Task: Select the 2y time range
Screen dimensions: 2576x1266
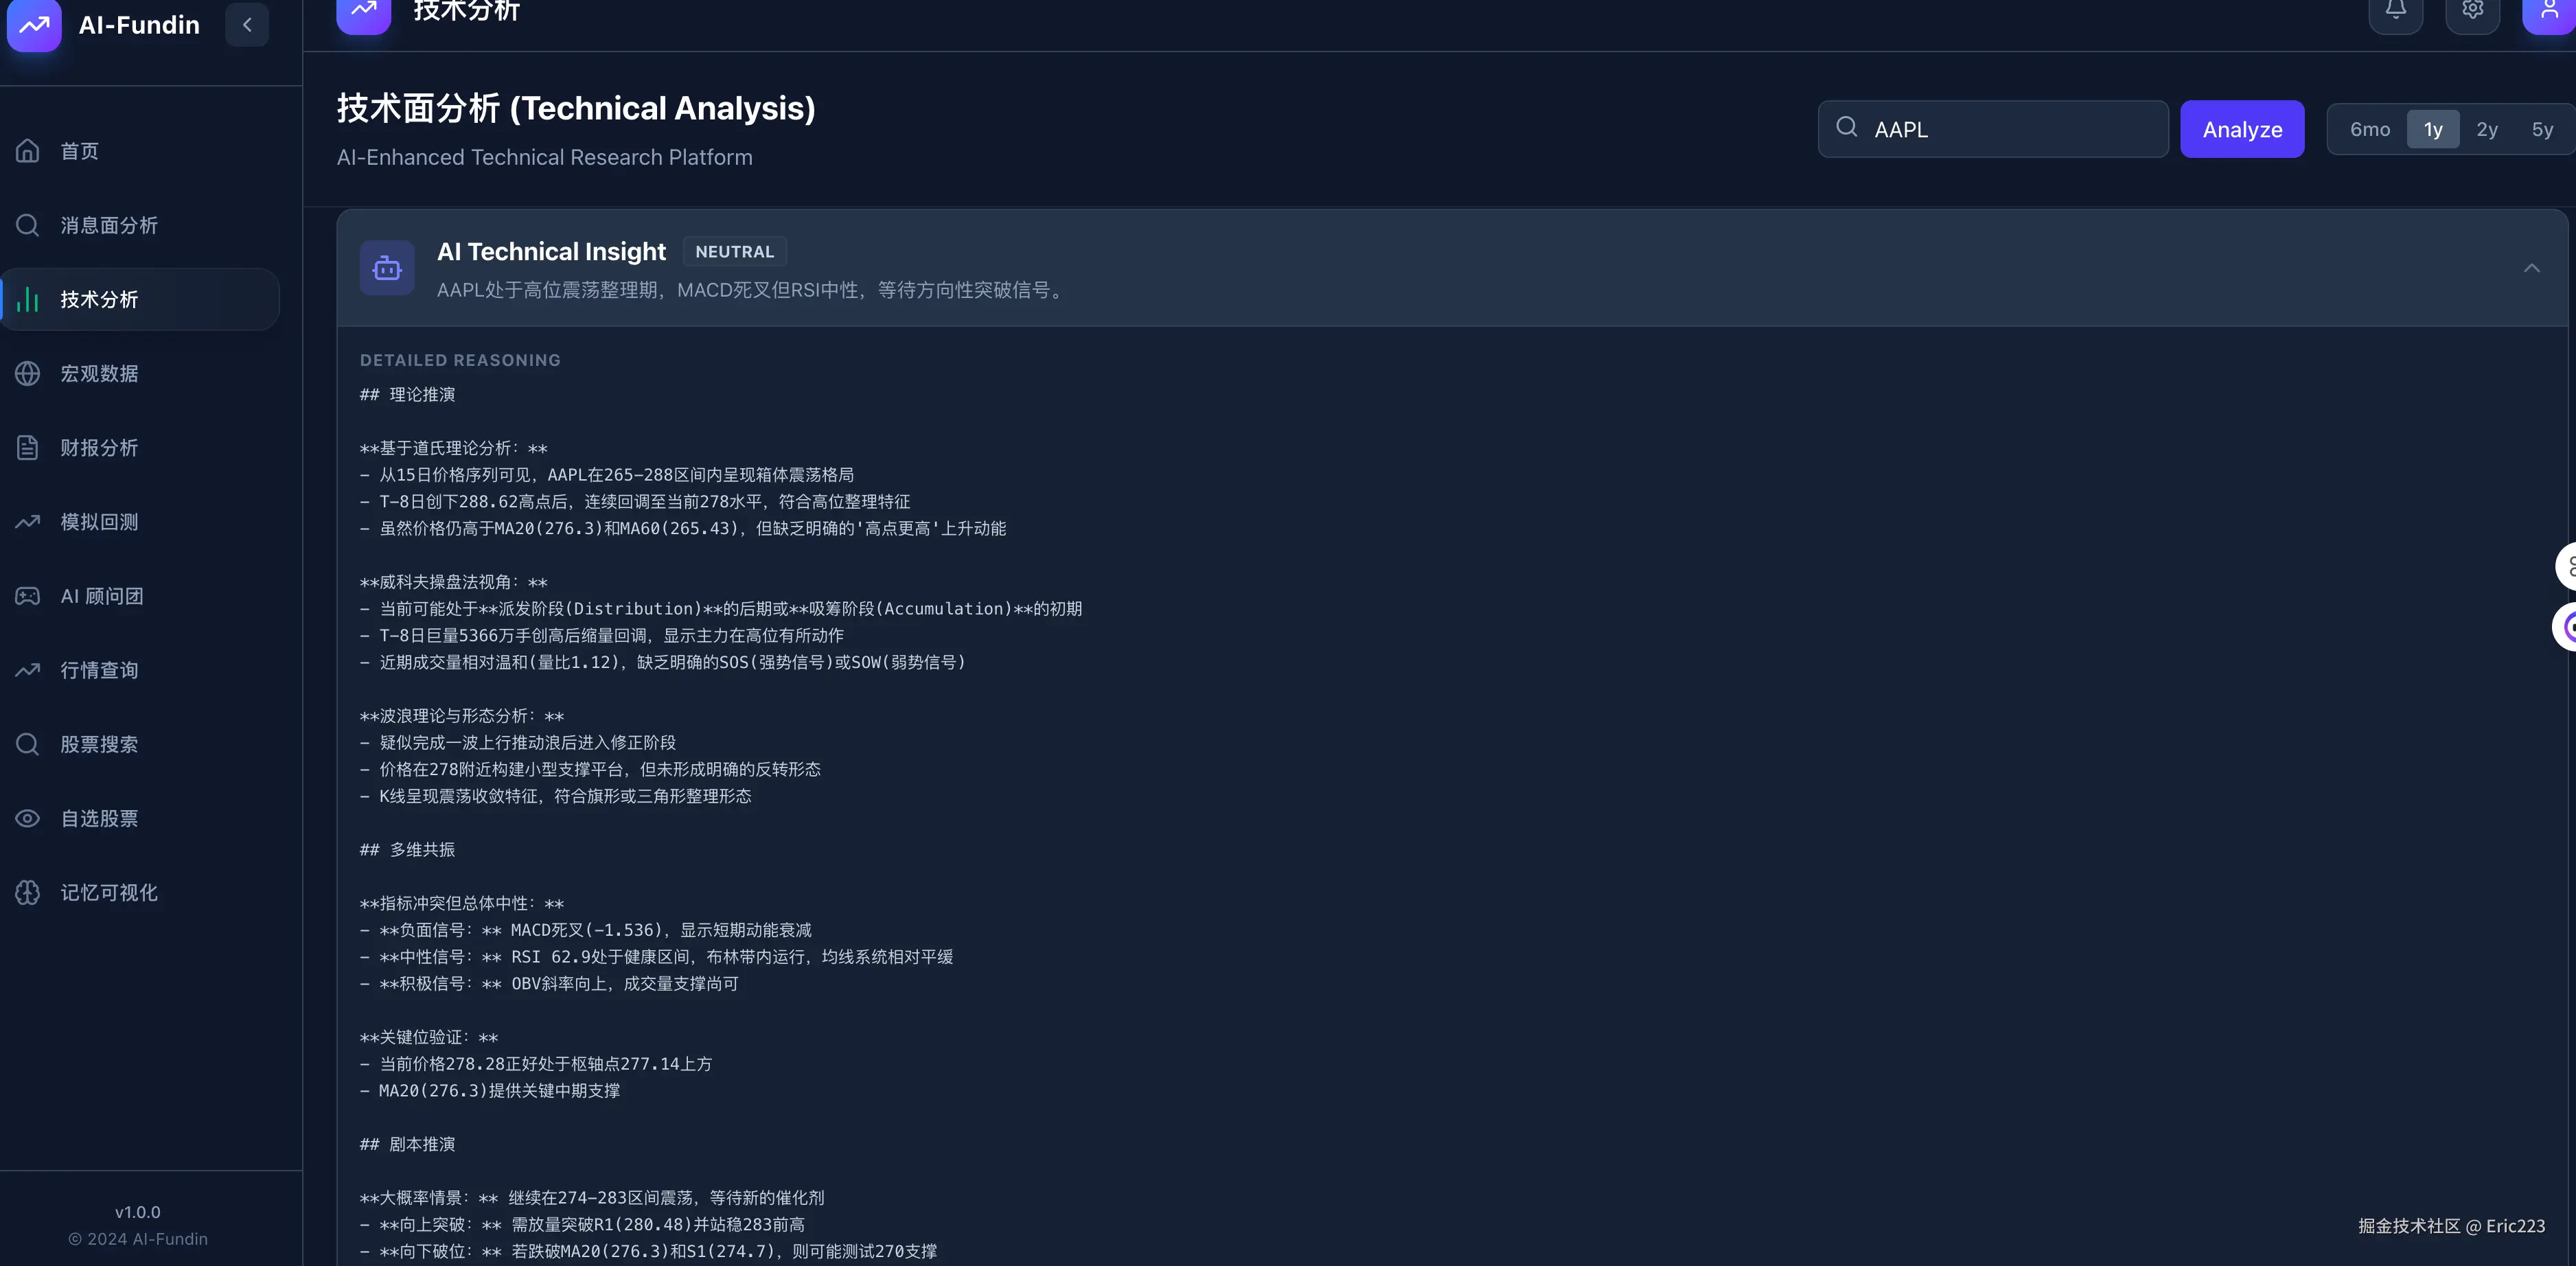Action: click(2487, 129)
